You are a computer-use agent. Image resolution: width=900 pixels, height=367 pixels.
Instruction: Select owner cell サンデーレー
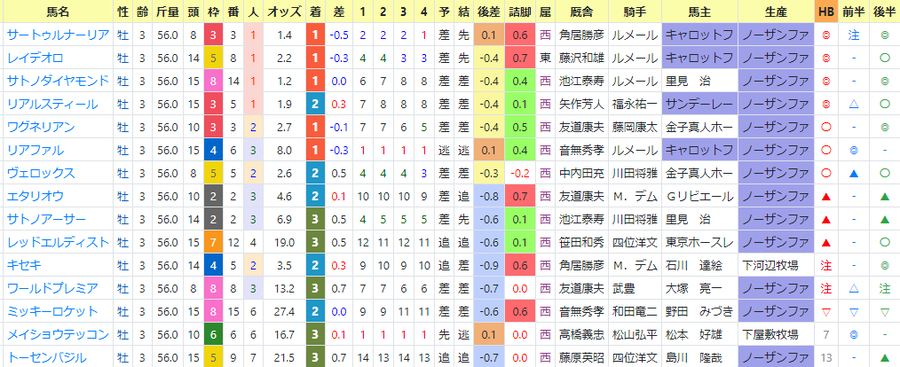699,104
